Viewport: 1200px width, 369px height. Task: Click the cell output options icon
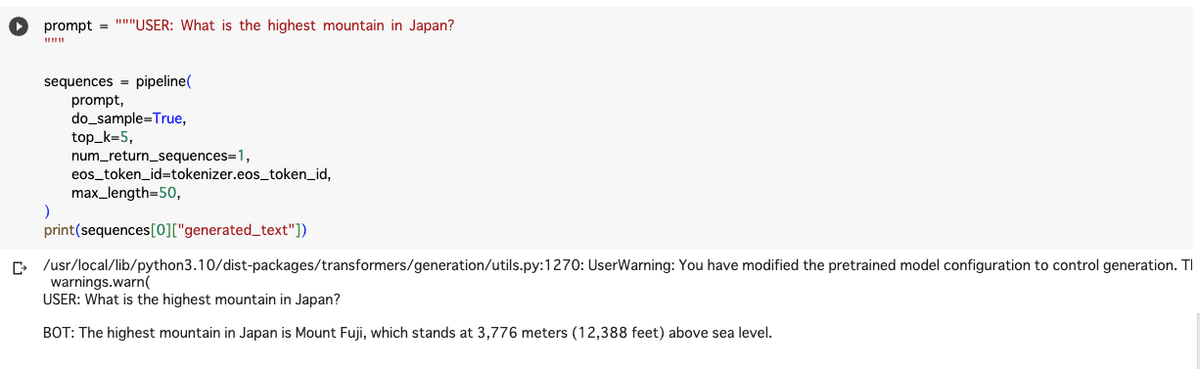click(18, 267)
